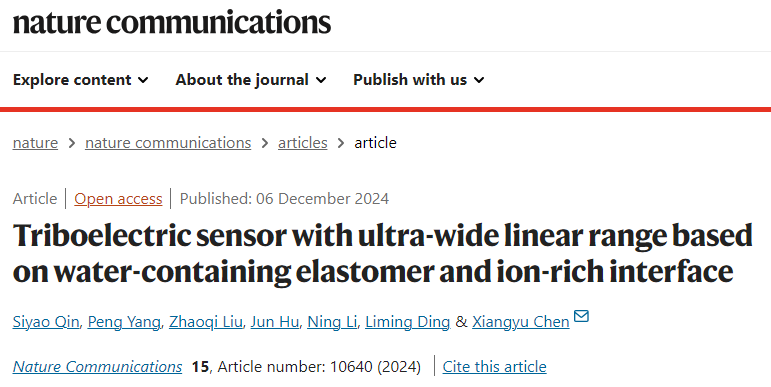Open the About the journal dropdown
The height and width of the screenshot is (387, 771).
[x=251, y=80]
